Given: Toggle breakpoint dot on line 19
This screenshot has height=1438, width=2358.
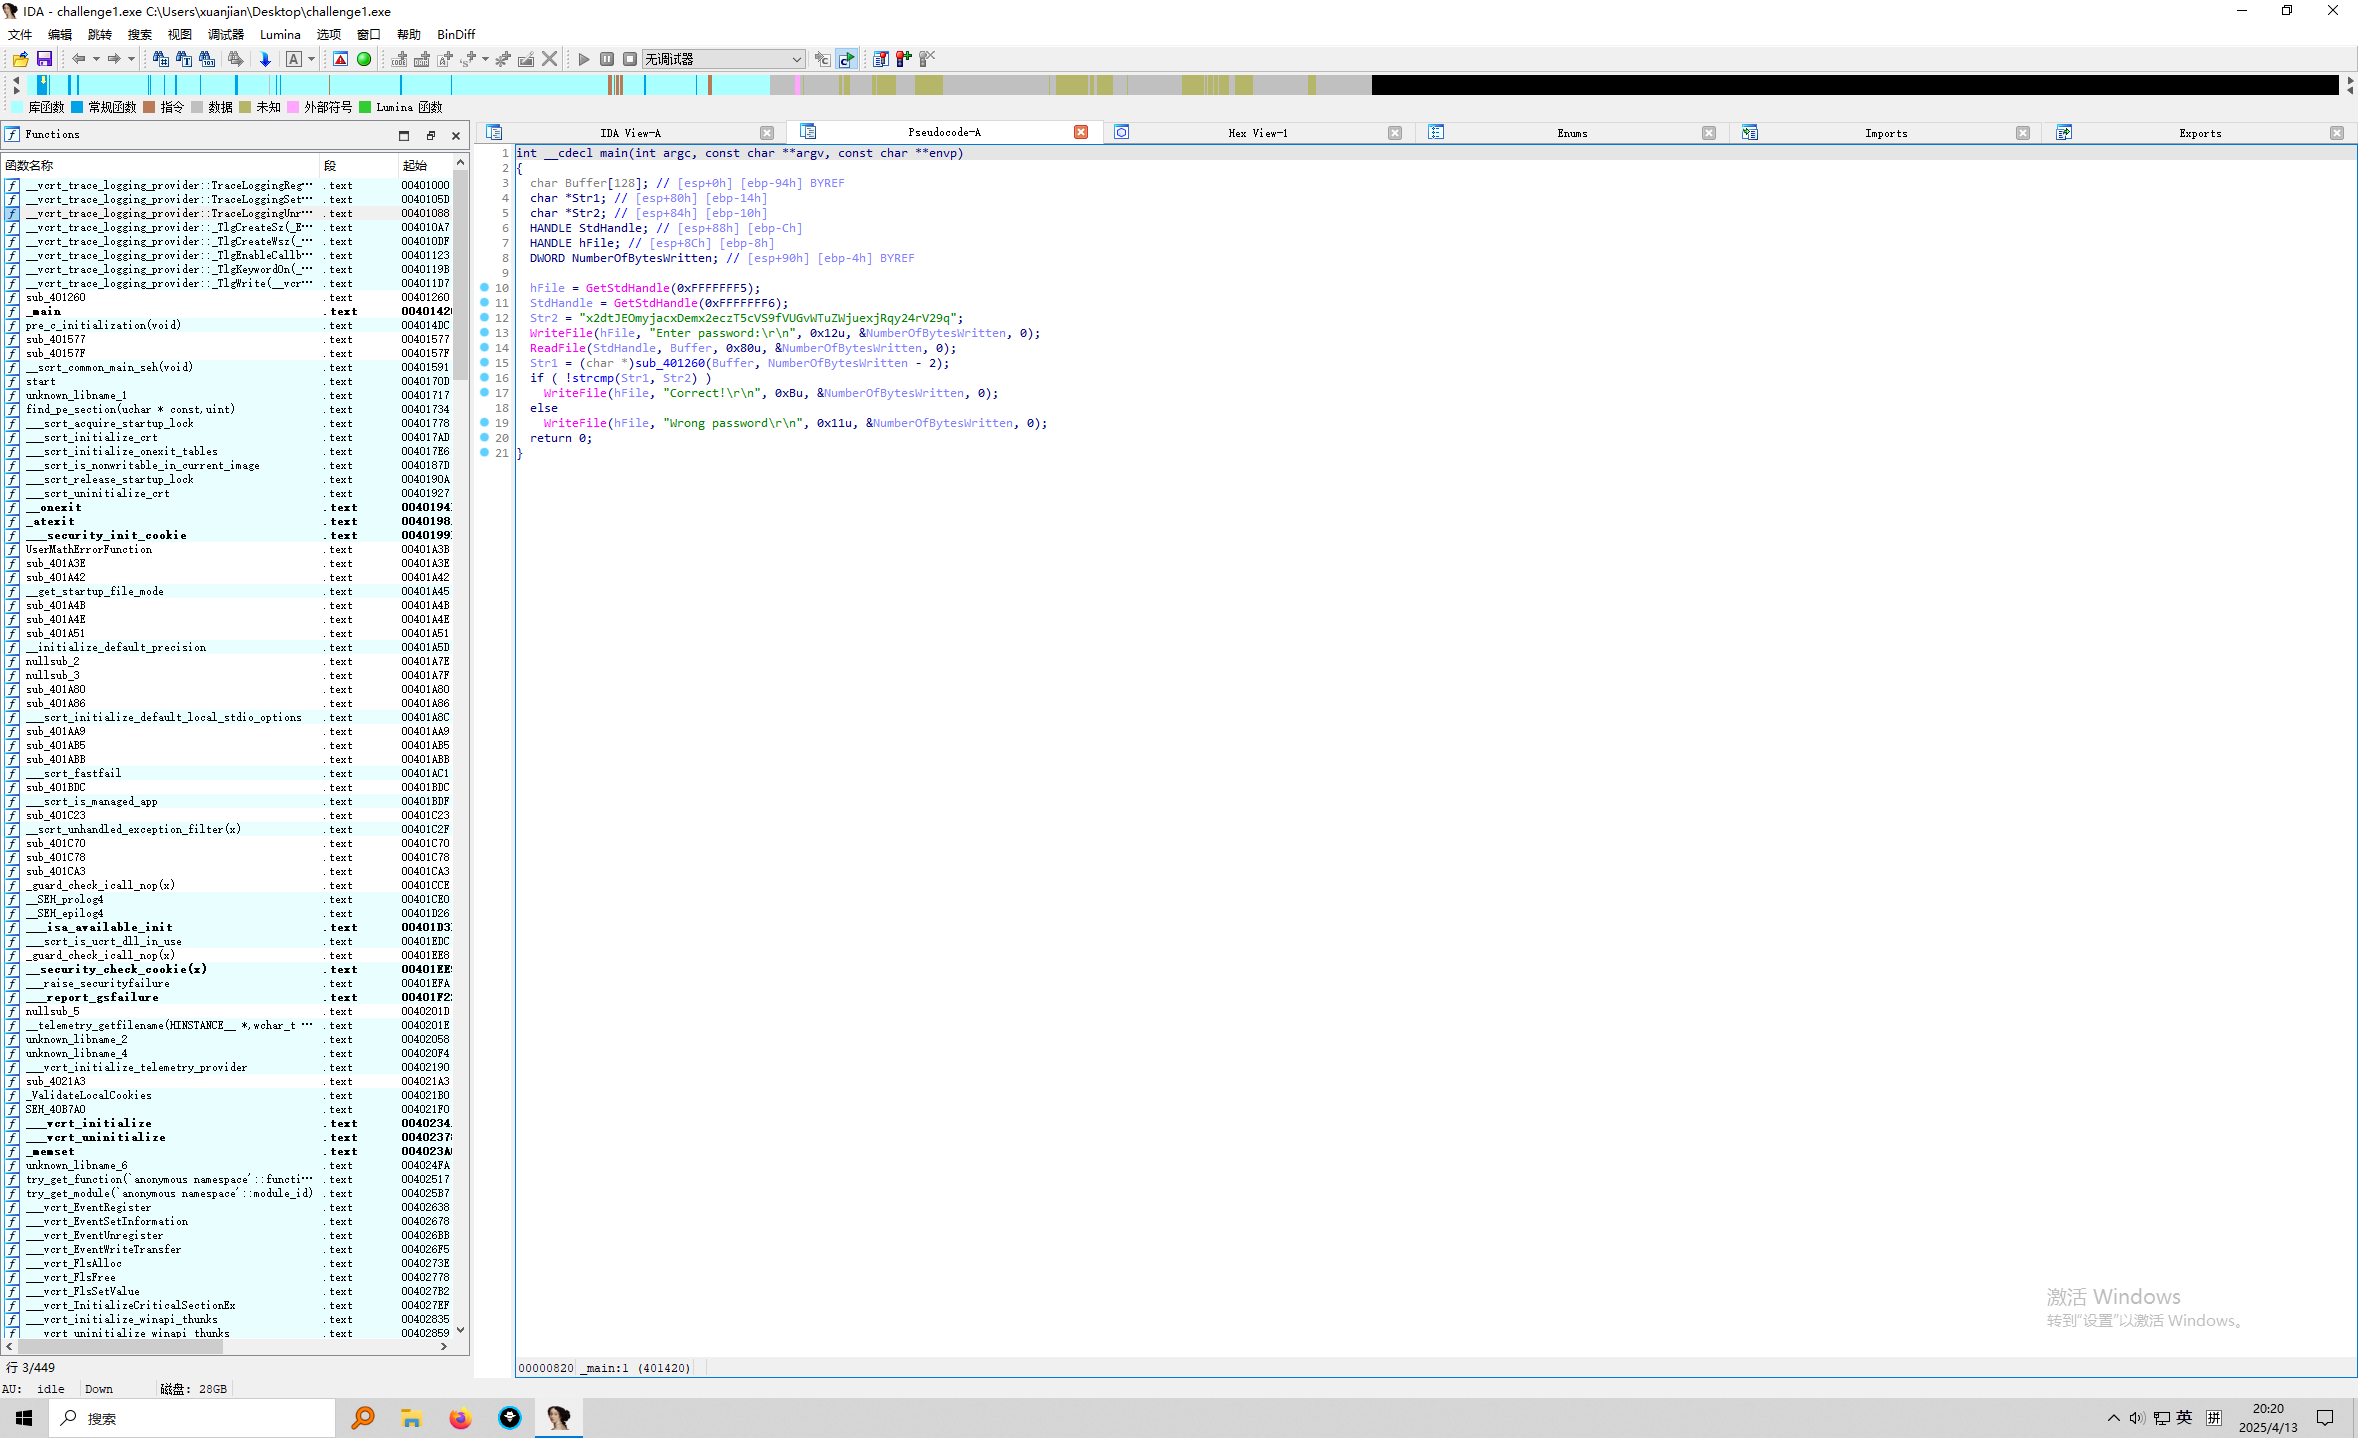Looking at the screenshot, I should point(485,423).
